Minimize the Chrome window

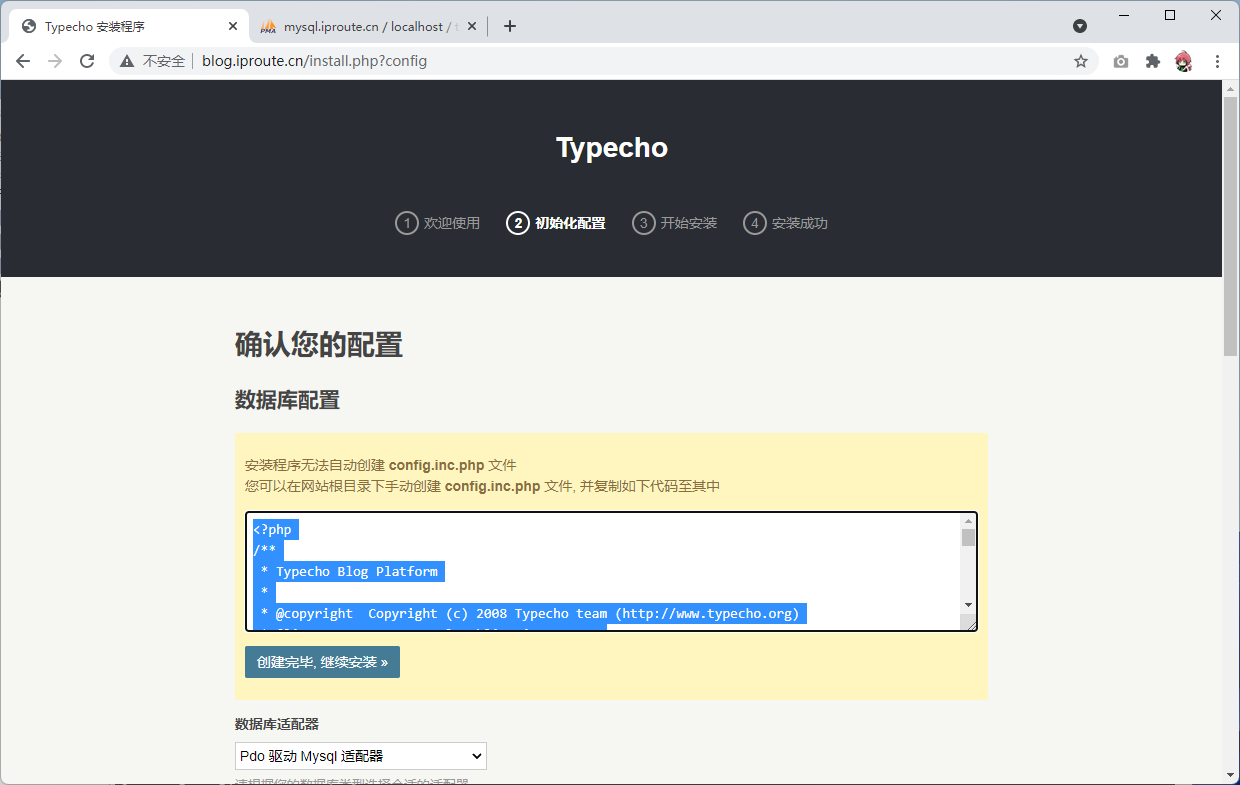tap(1124, 15)
